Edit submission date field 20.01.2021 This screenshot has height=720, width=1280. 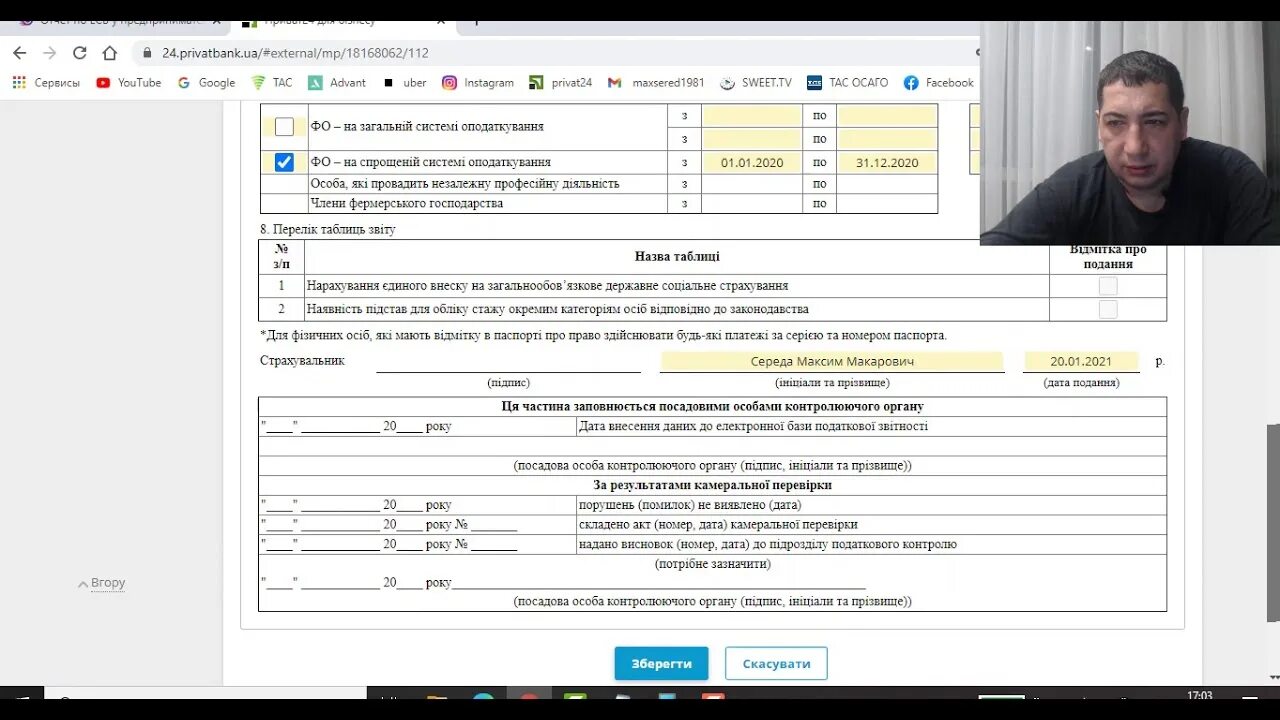[x=1081, y=361]
